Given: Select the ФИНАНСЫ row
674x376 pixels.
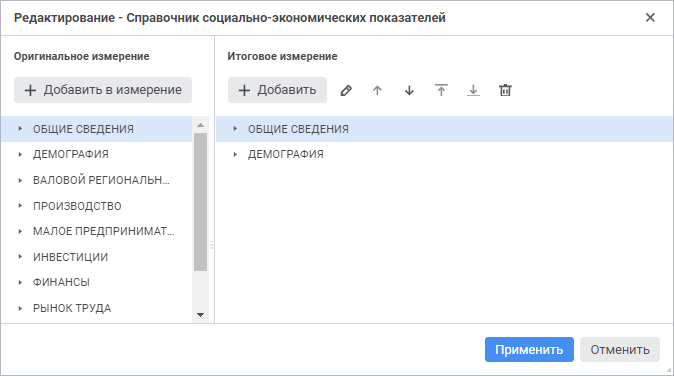Looking at the screenshot, I should click(96, 282).
